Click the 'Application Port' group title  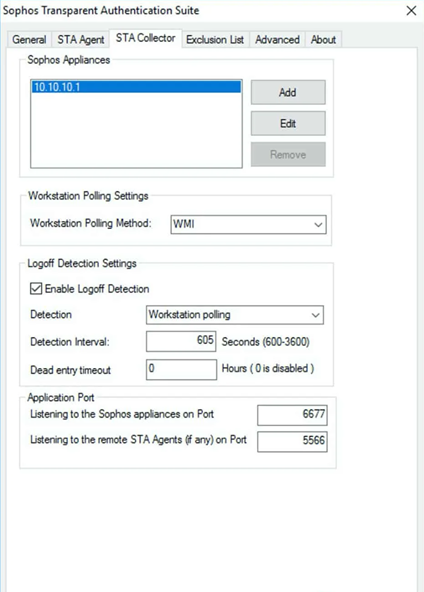[x=61, y=397]
